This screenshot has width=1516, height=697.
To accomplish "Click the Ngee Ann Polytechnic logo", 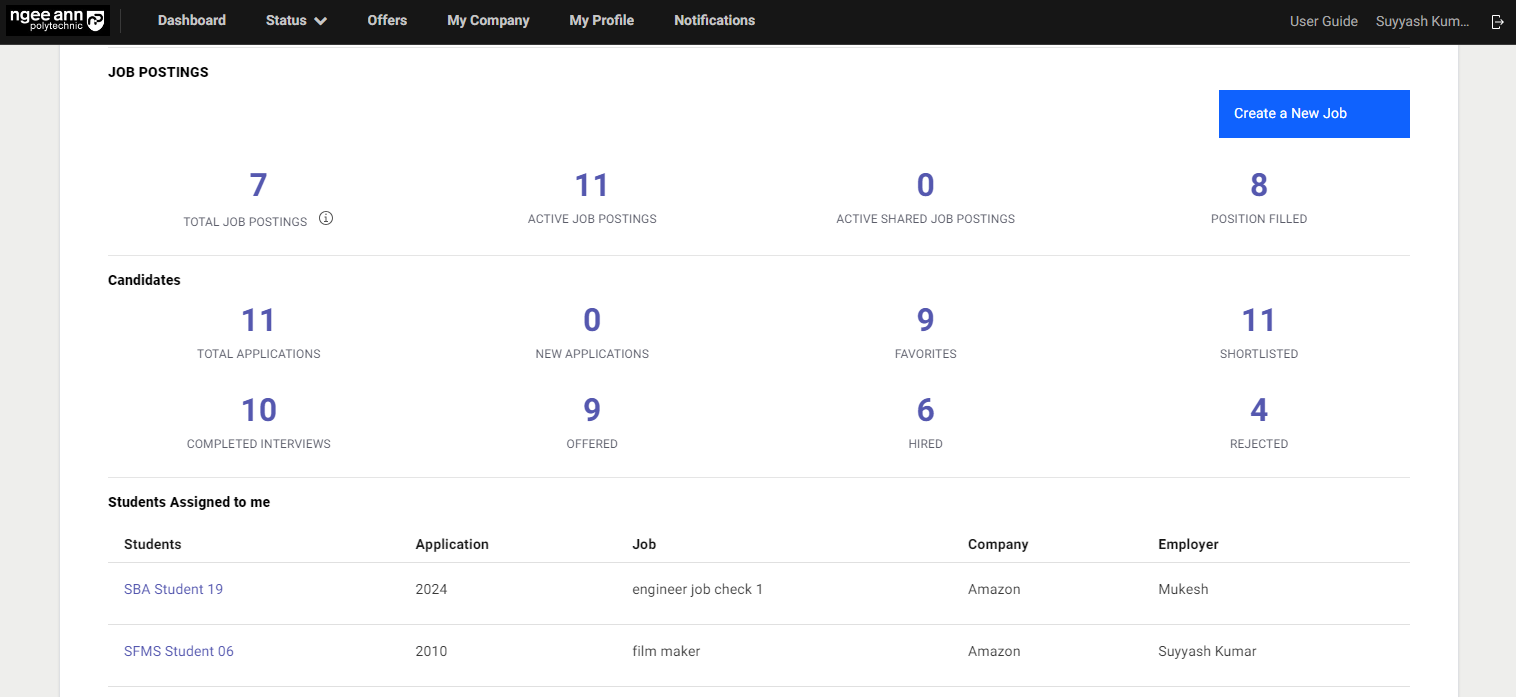I will click(x=56, y=21).
